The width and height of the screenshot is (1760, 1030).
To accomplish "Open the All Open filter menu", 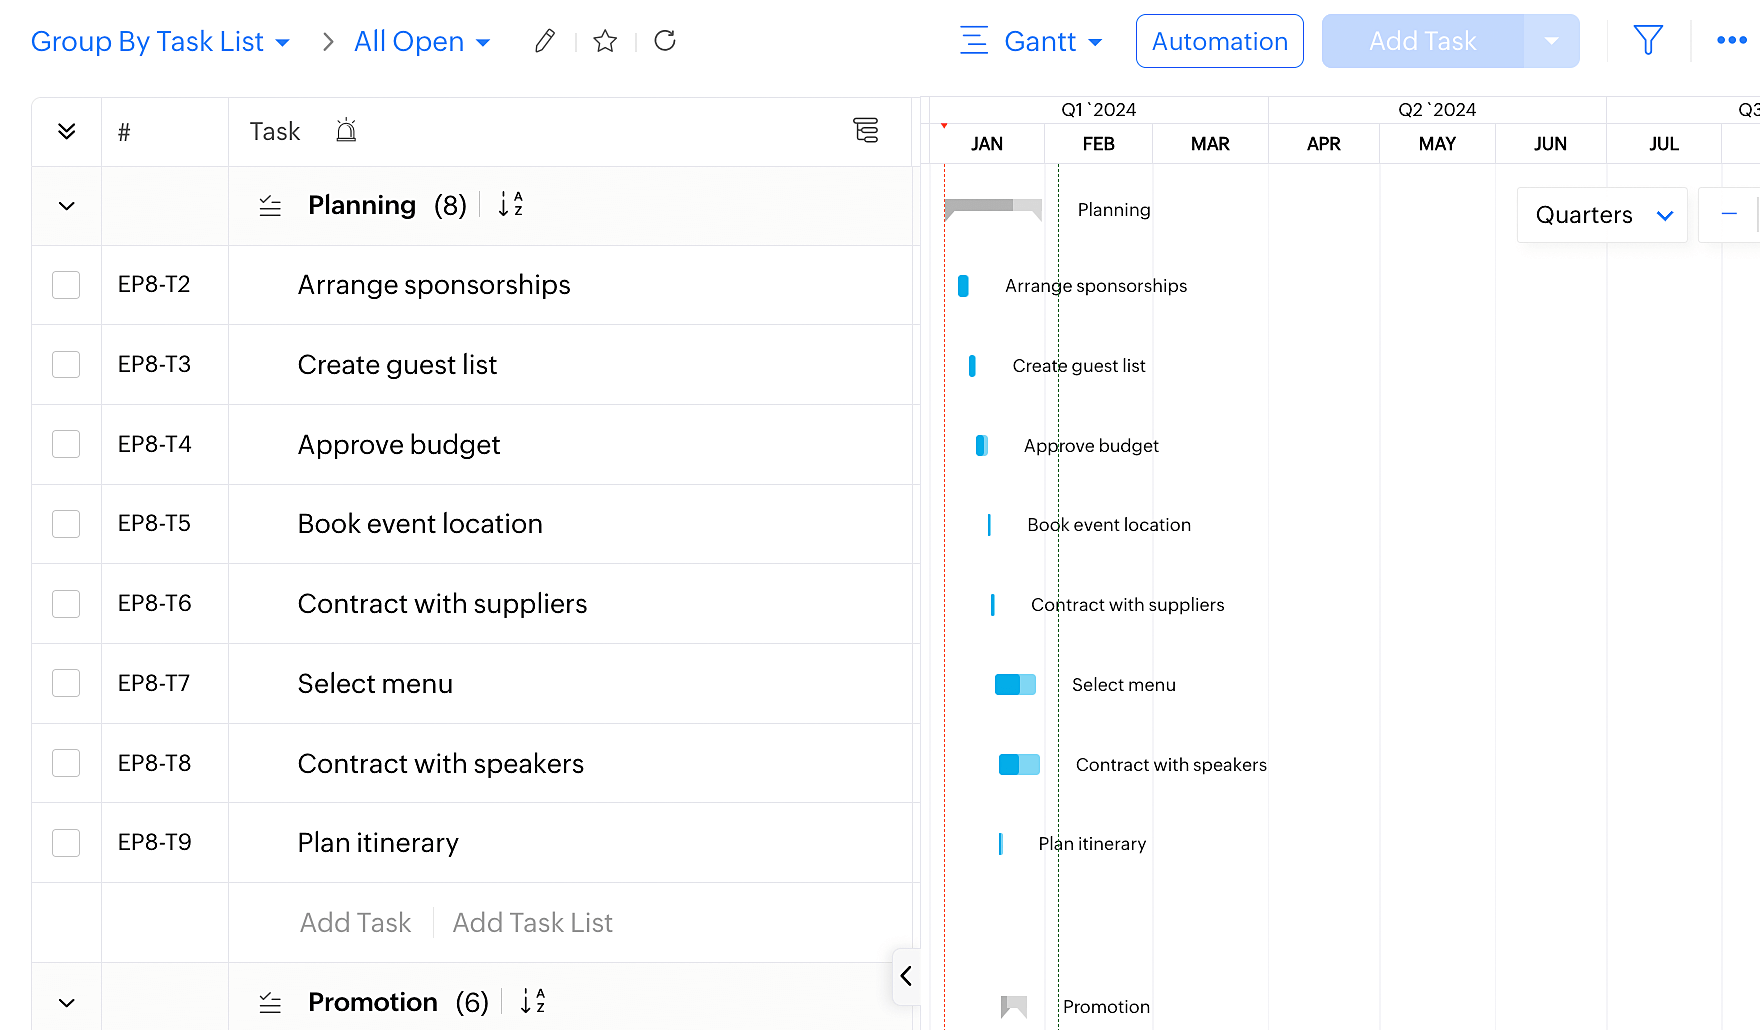I will [x=422, y=42].
